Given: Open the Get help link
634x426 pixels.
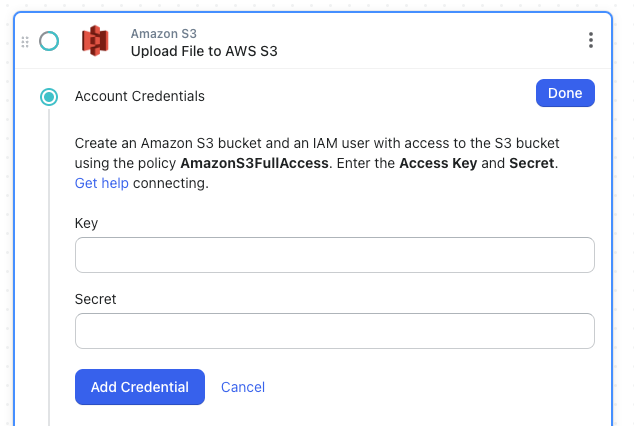Looking at the screenshot, I should [x=102, y=184].
